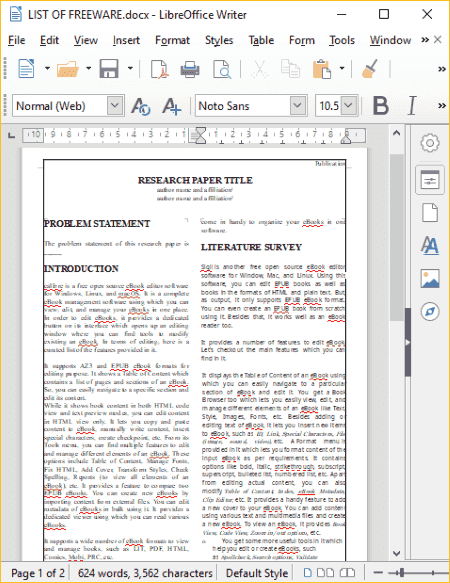The height and width of the screenshot is (583, 450).
Task: Show more standard toolbar buttons
Action: pyautogui.click(x=442, y=69)
